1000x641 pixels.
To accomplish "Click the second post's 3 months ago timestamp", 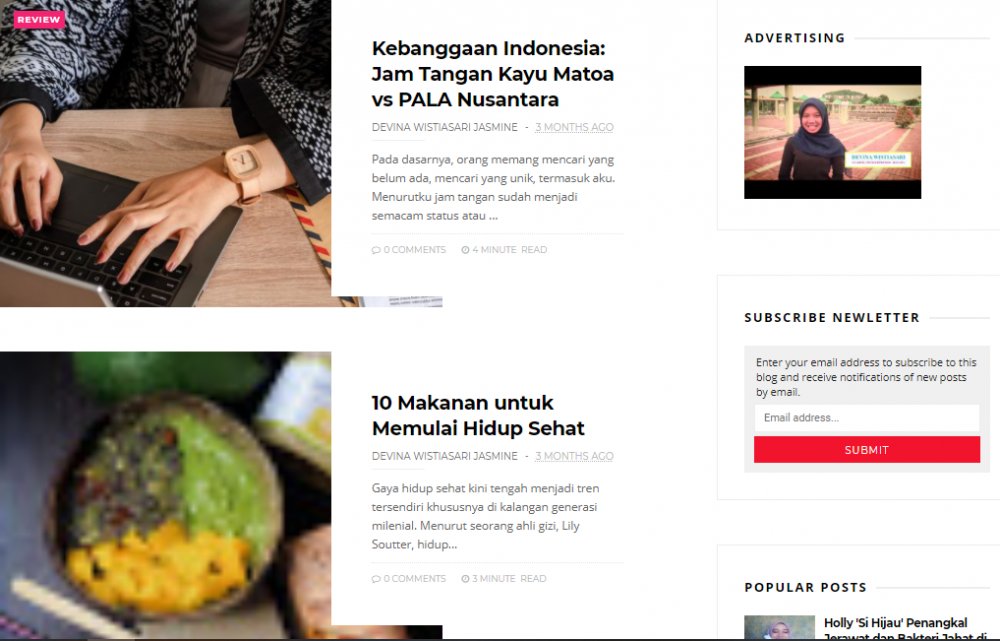I will tap(574, 457).
